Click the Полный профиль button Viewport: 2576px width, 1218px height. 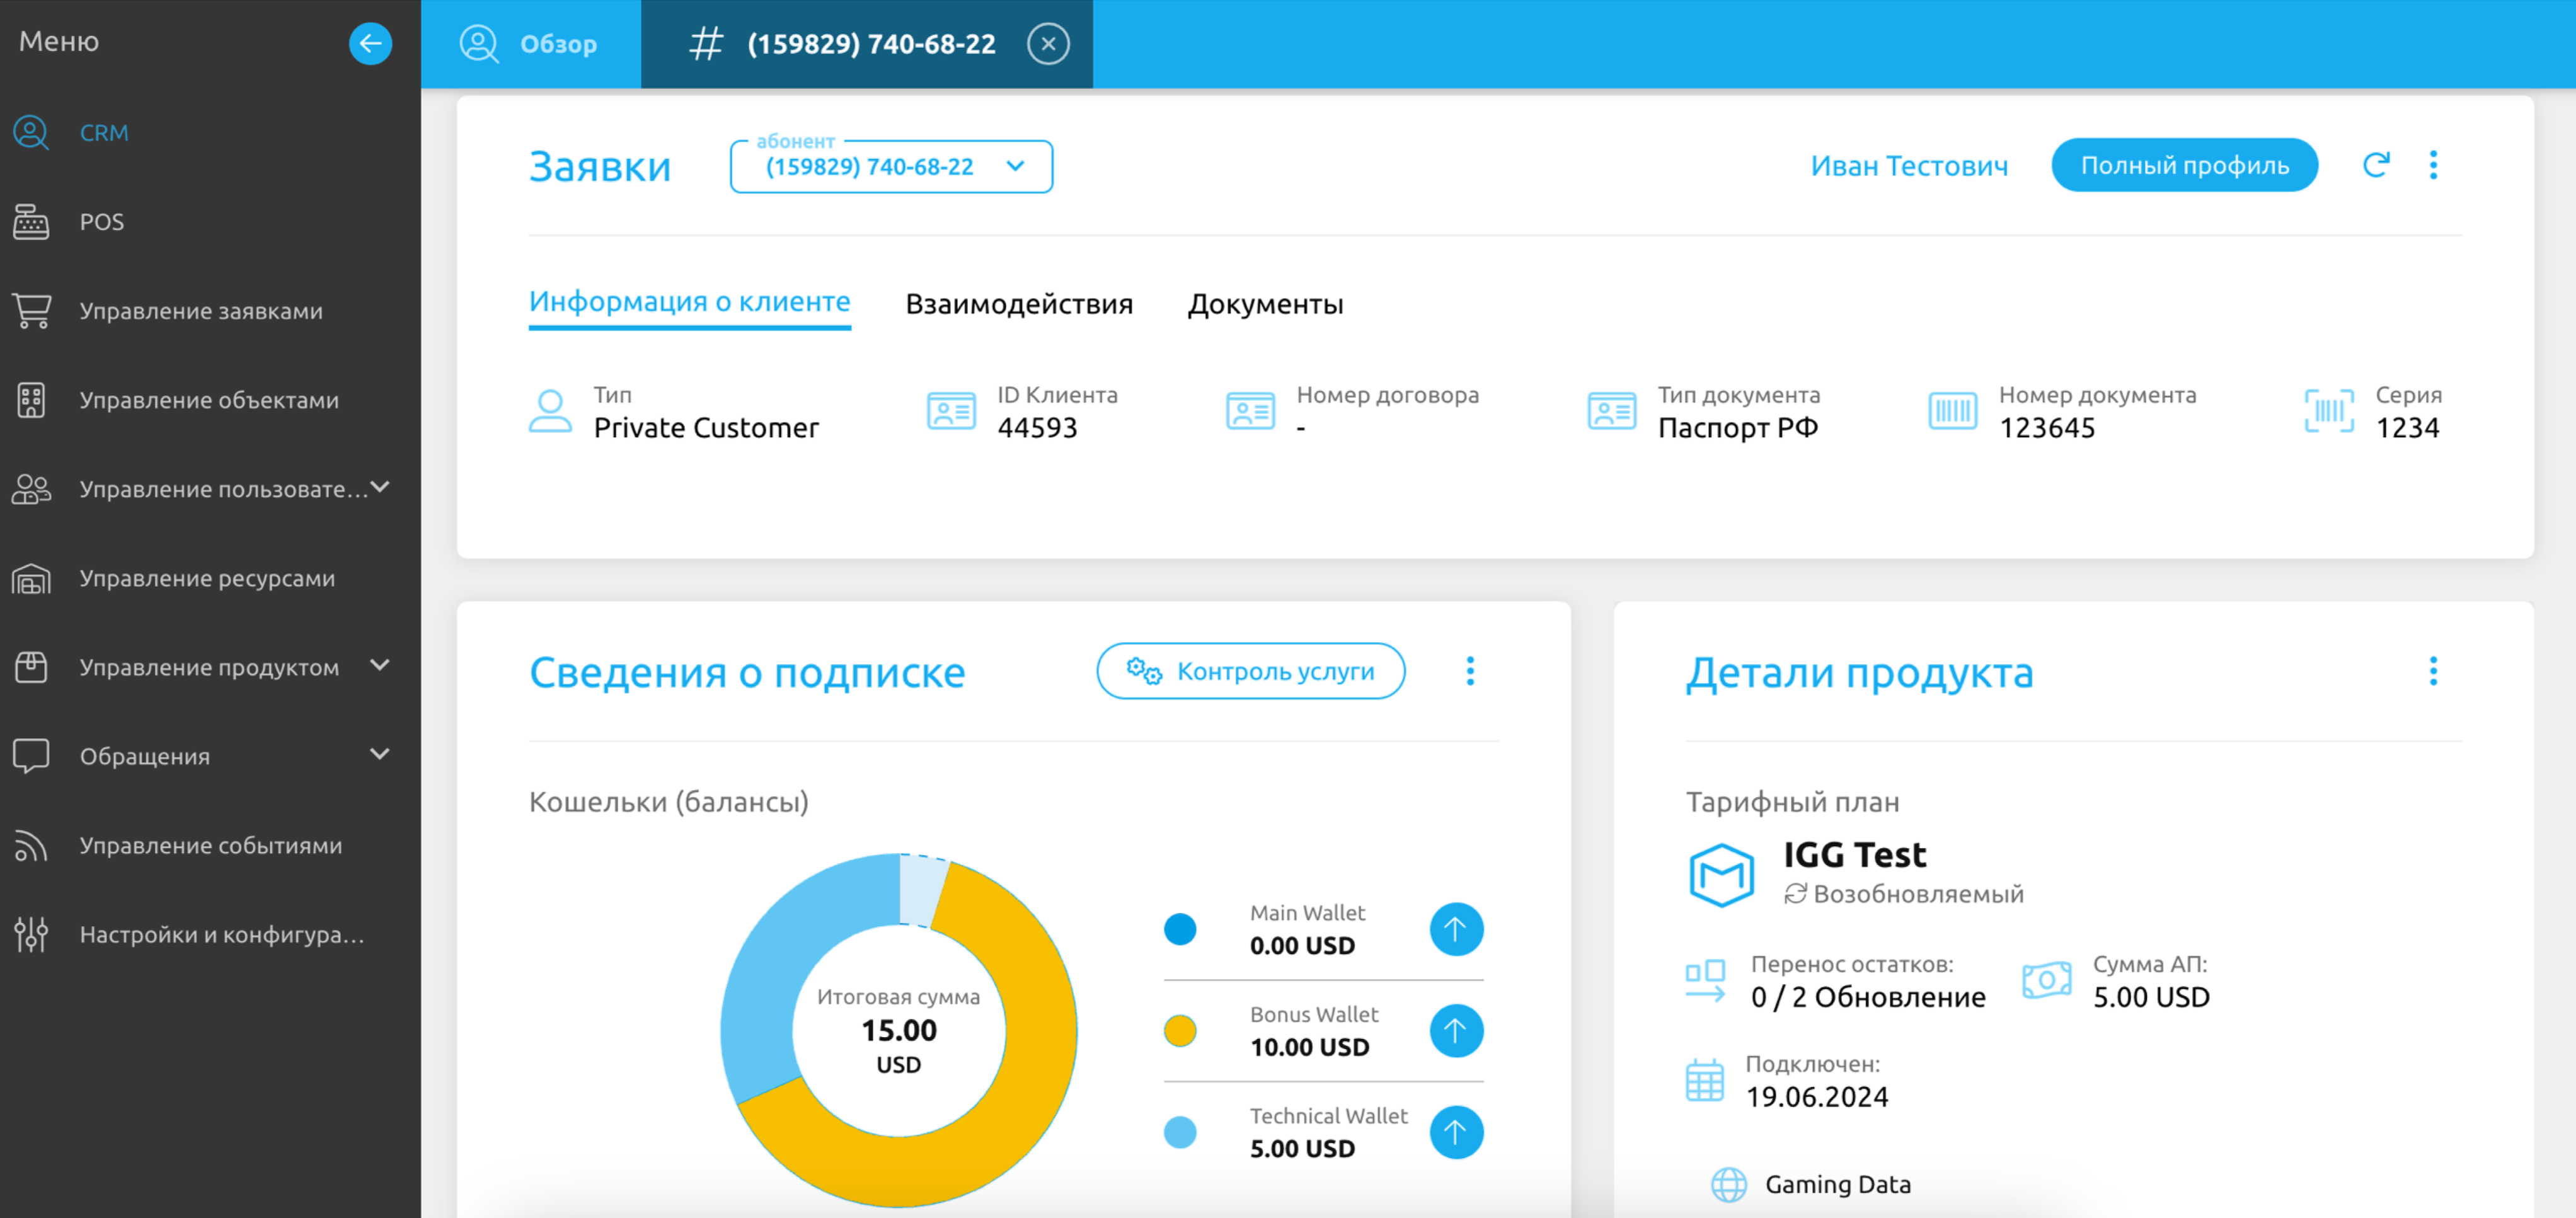(2184, 165)
